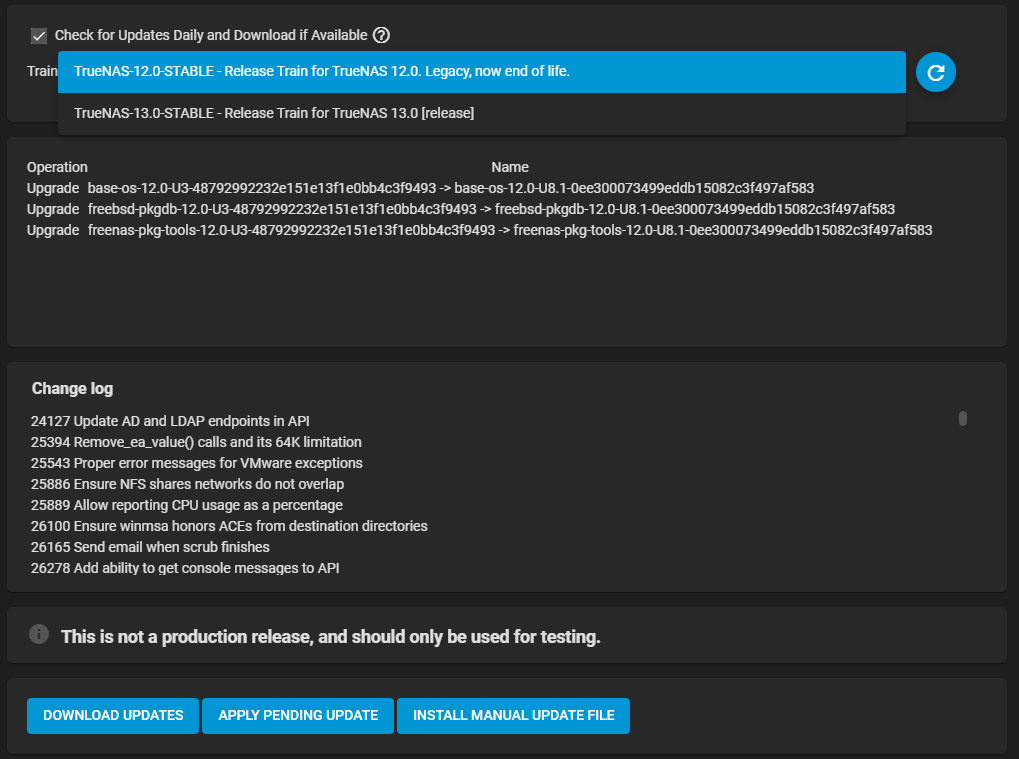This screenshot has height=759, width=1019.
Task: Uncheck Check for Updates Daily checkbox
Action: click(x=39, y=36)
